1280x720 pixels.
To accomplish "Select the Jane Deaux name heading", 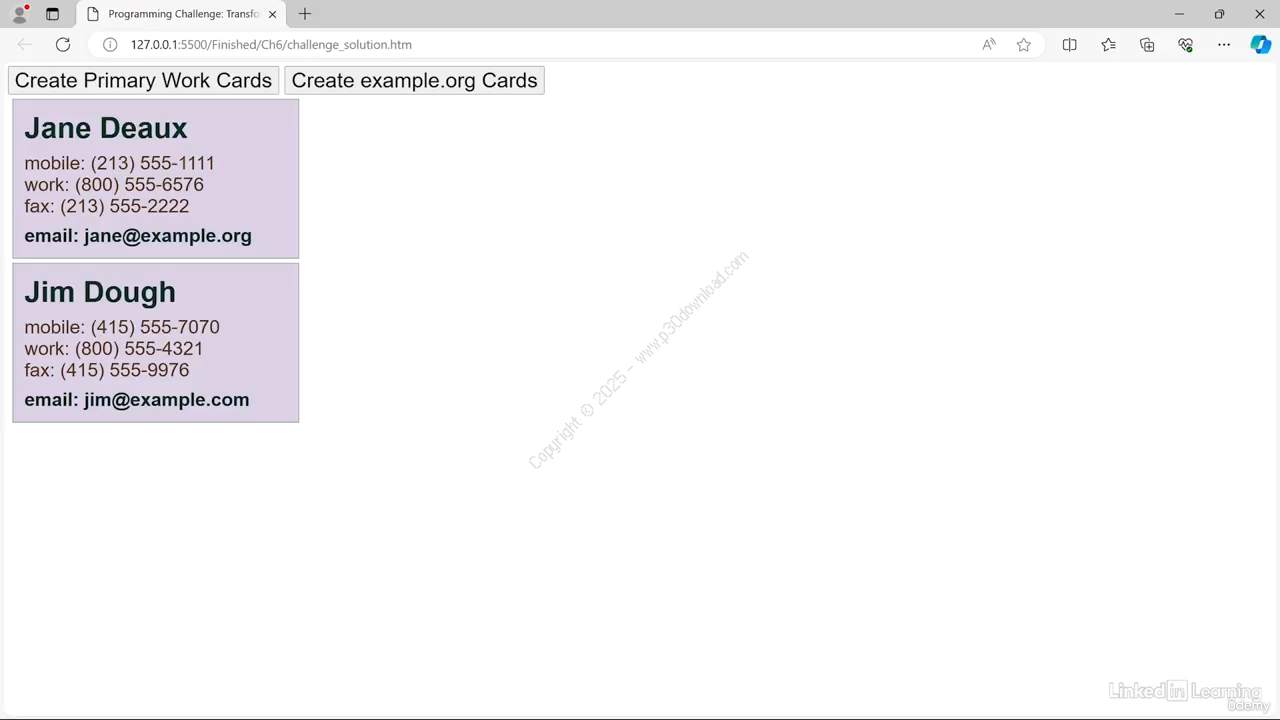I will click(106, 128).
